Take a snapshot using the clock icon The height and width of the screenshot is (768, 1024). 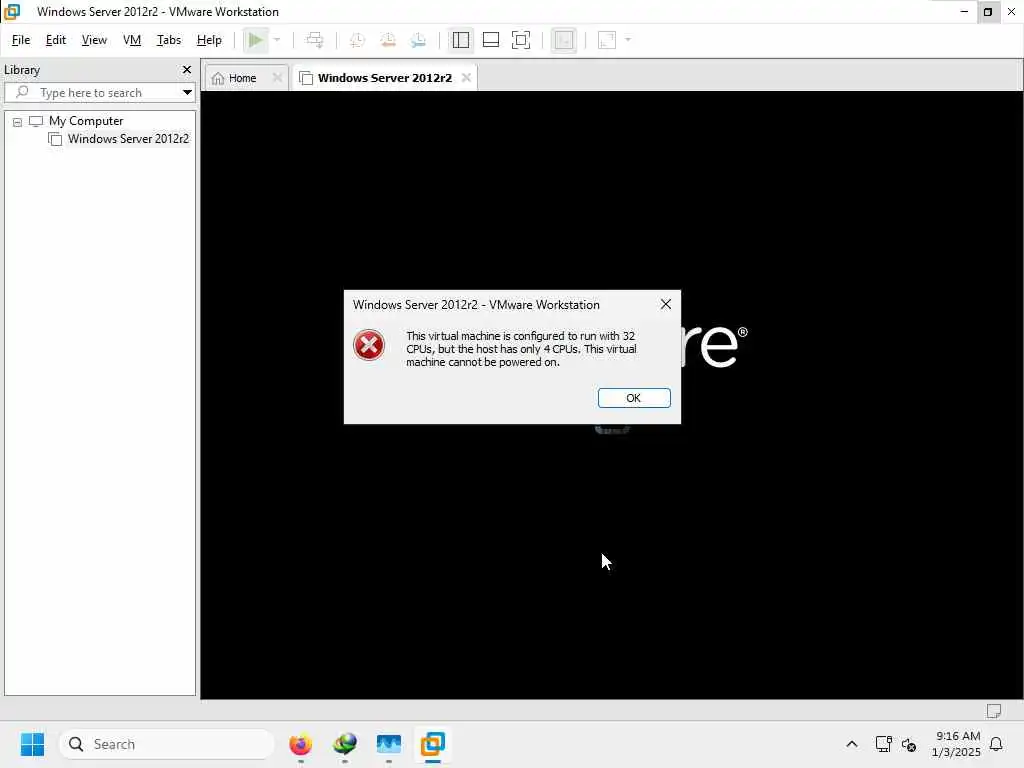click(357, 40)
